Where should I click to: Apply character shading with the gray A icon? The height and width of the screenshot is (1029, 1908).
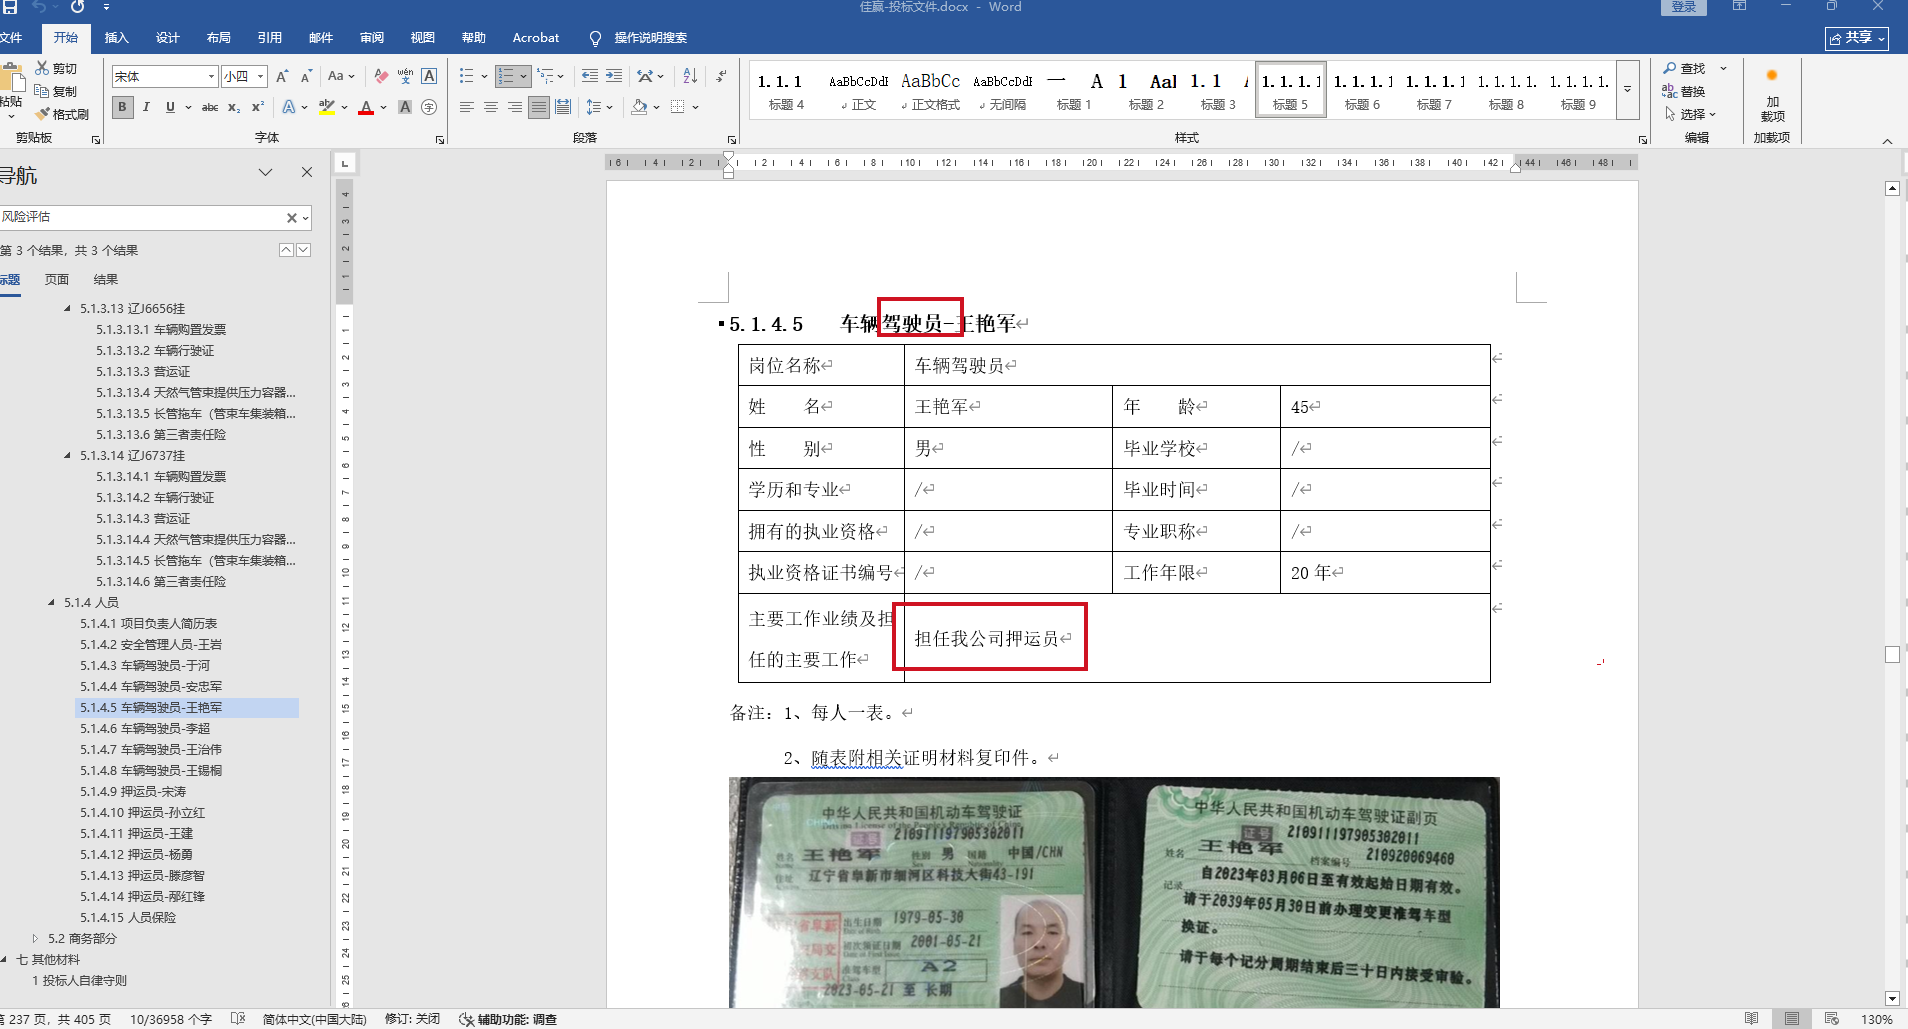[x=405, y=107]
